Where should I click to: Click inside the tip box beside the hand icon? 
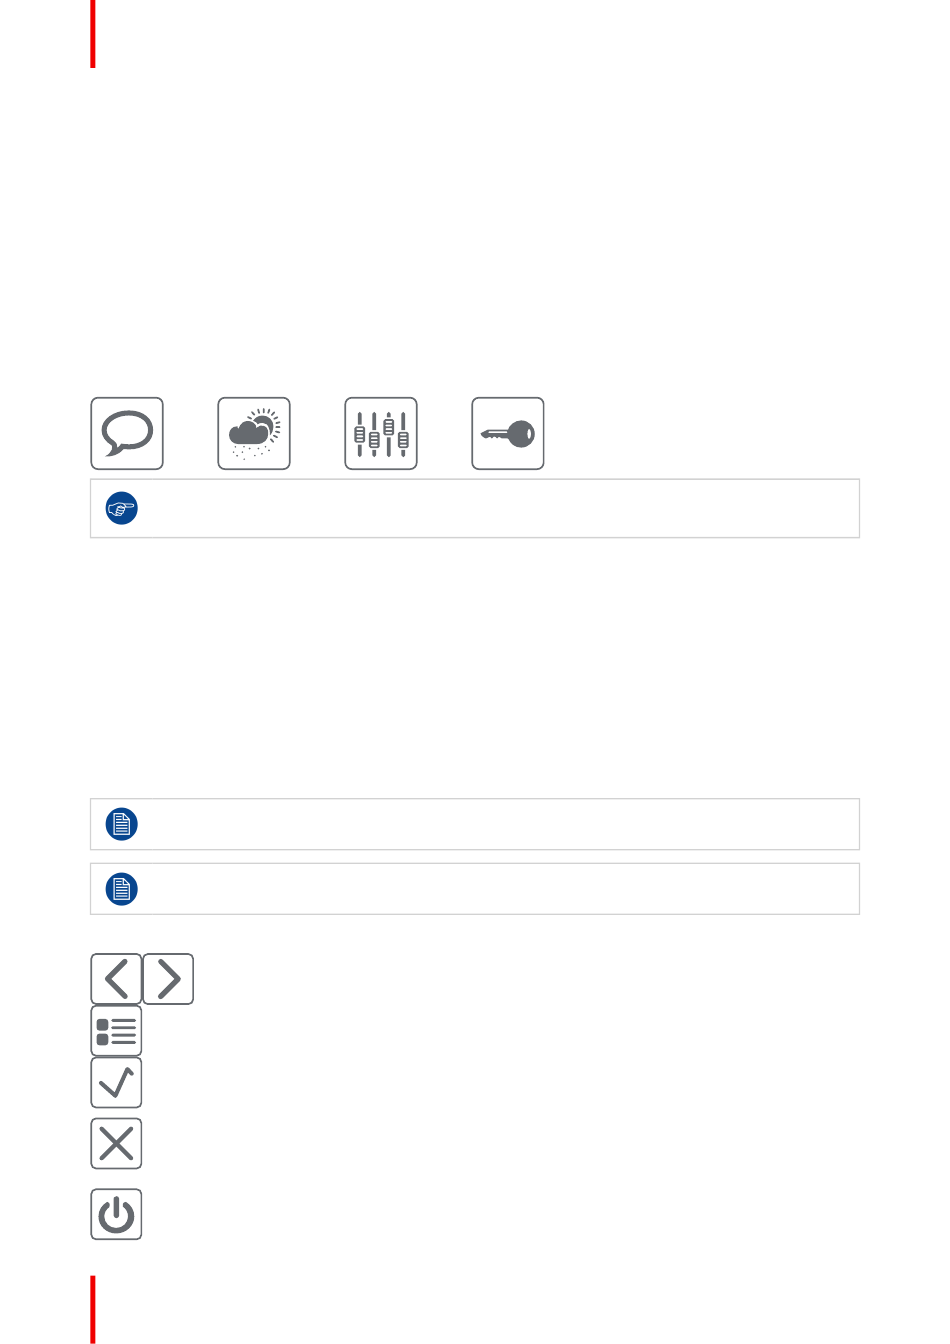pos(475,509)
